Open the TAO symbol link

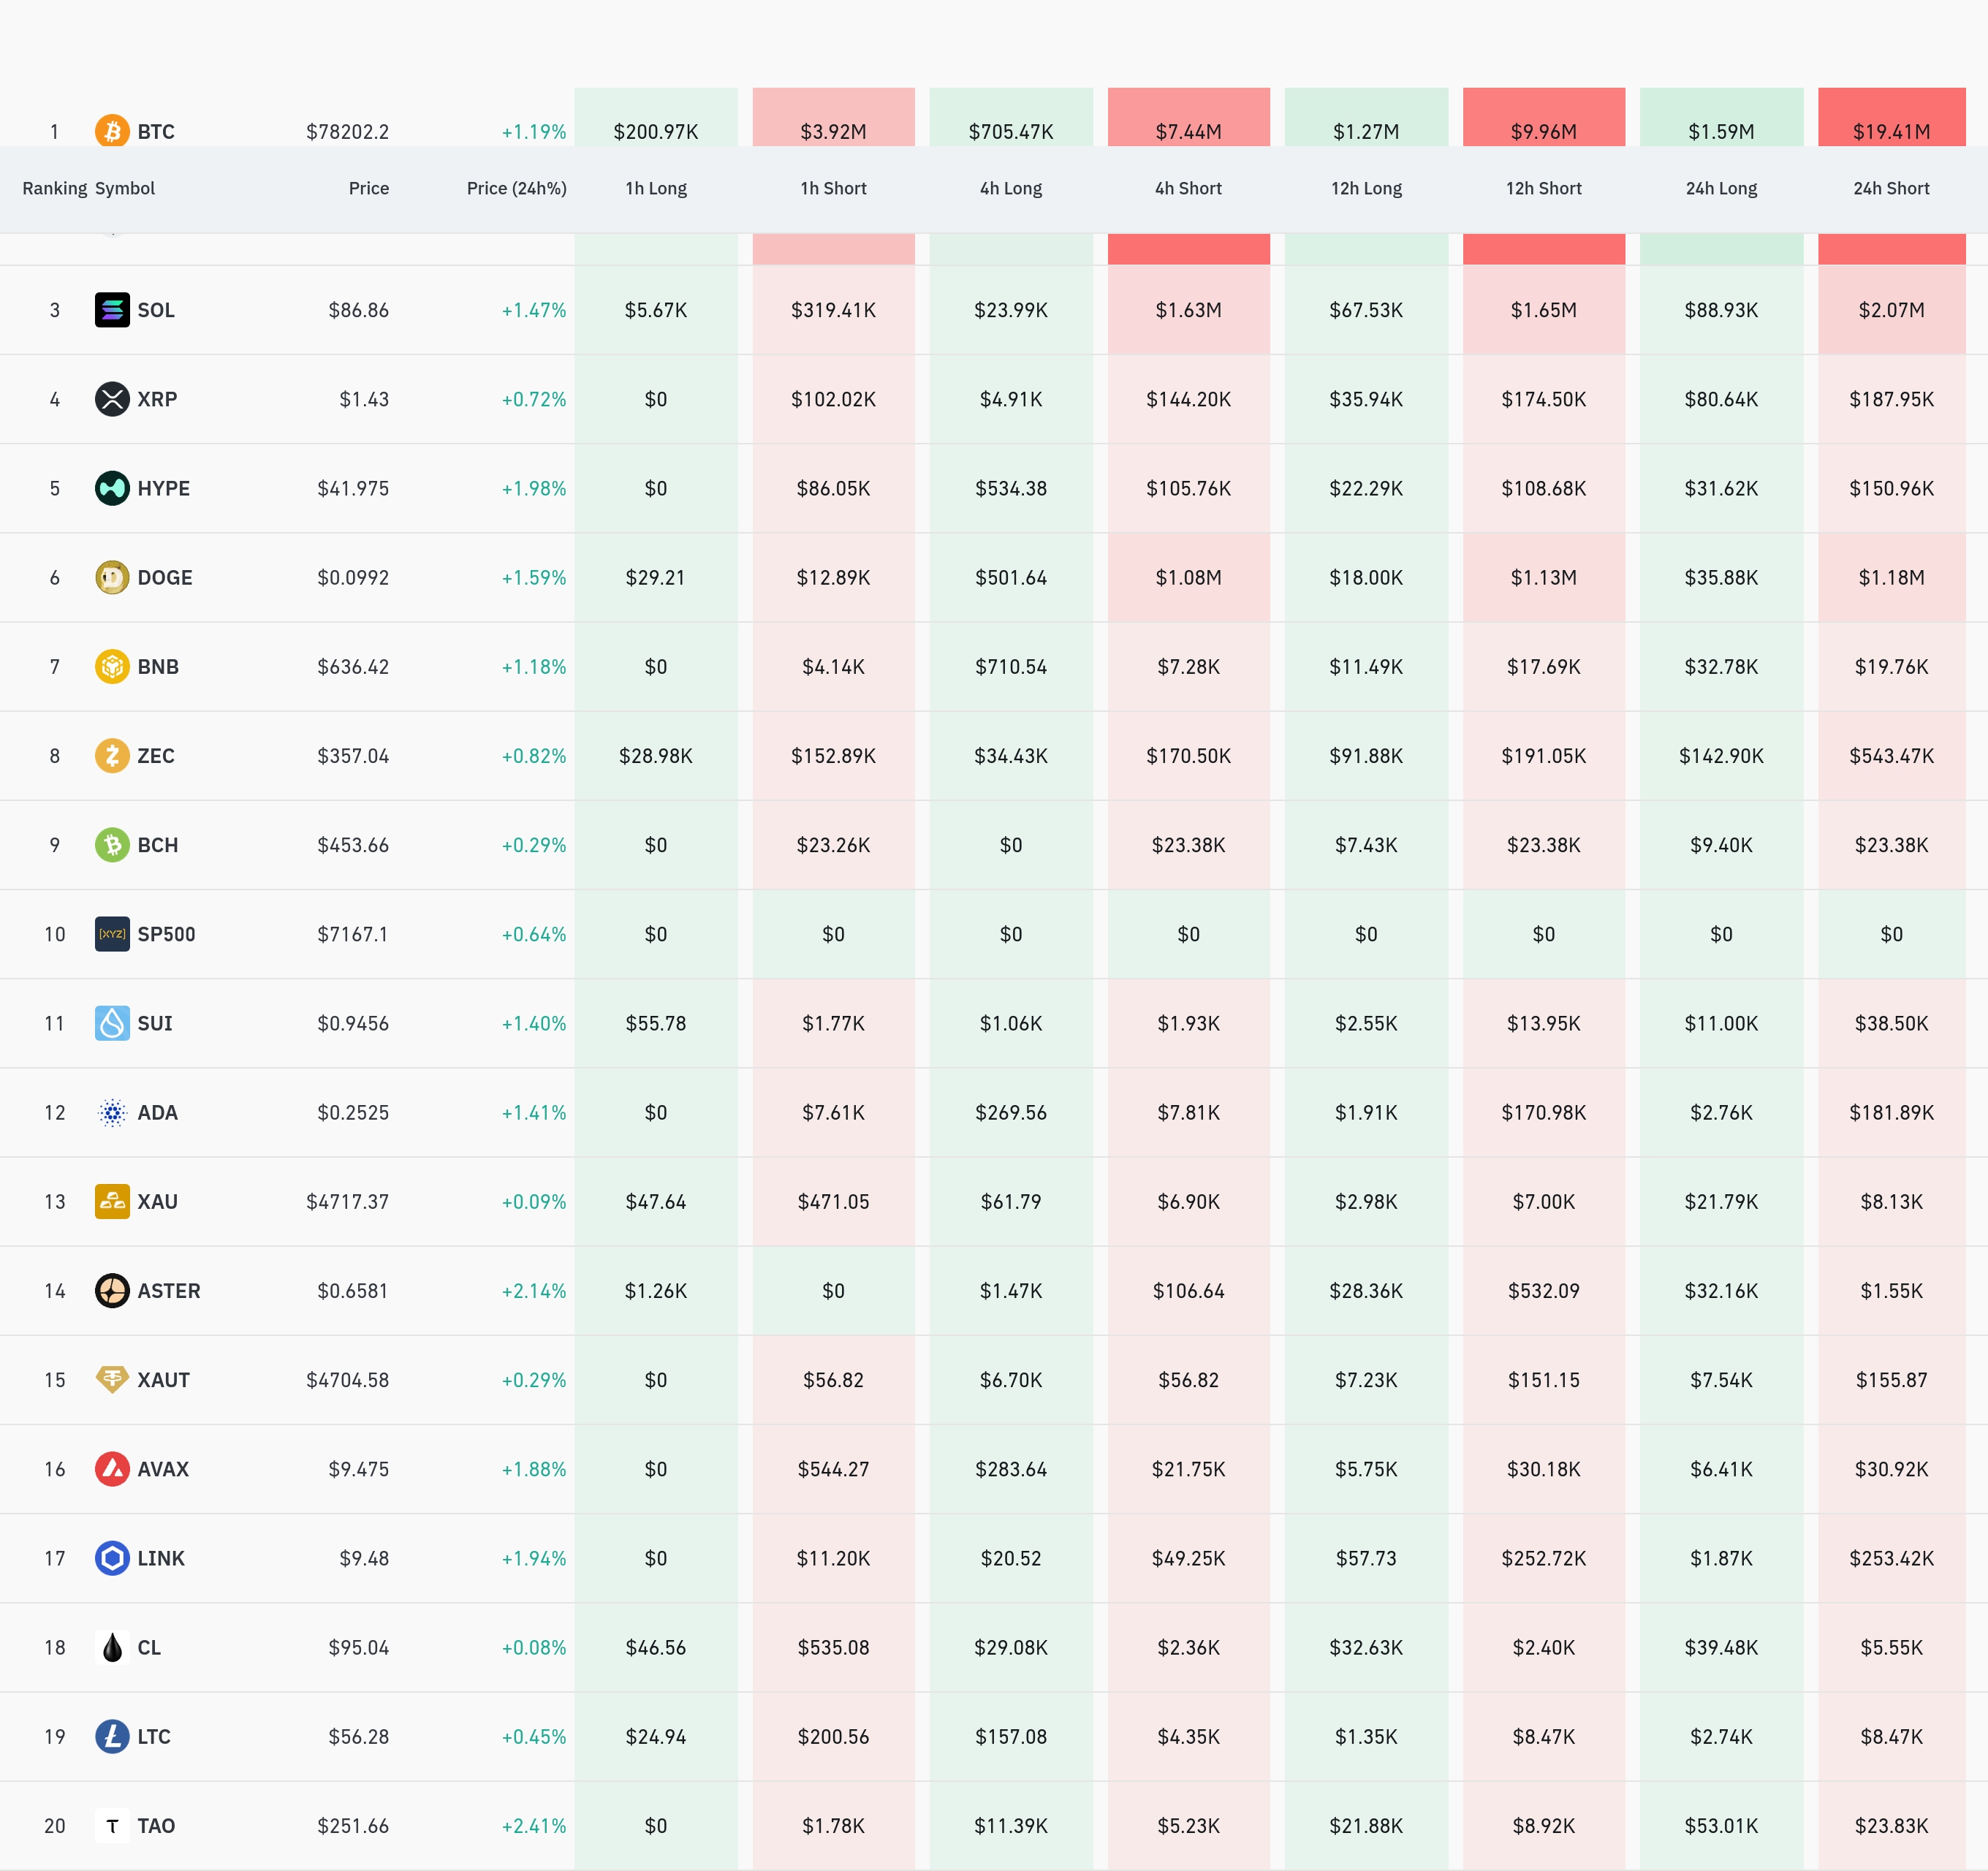[156, 1826]
